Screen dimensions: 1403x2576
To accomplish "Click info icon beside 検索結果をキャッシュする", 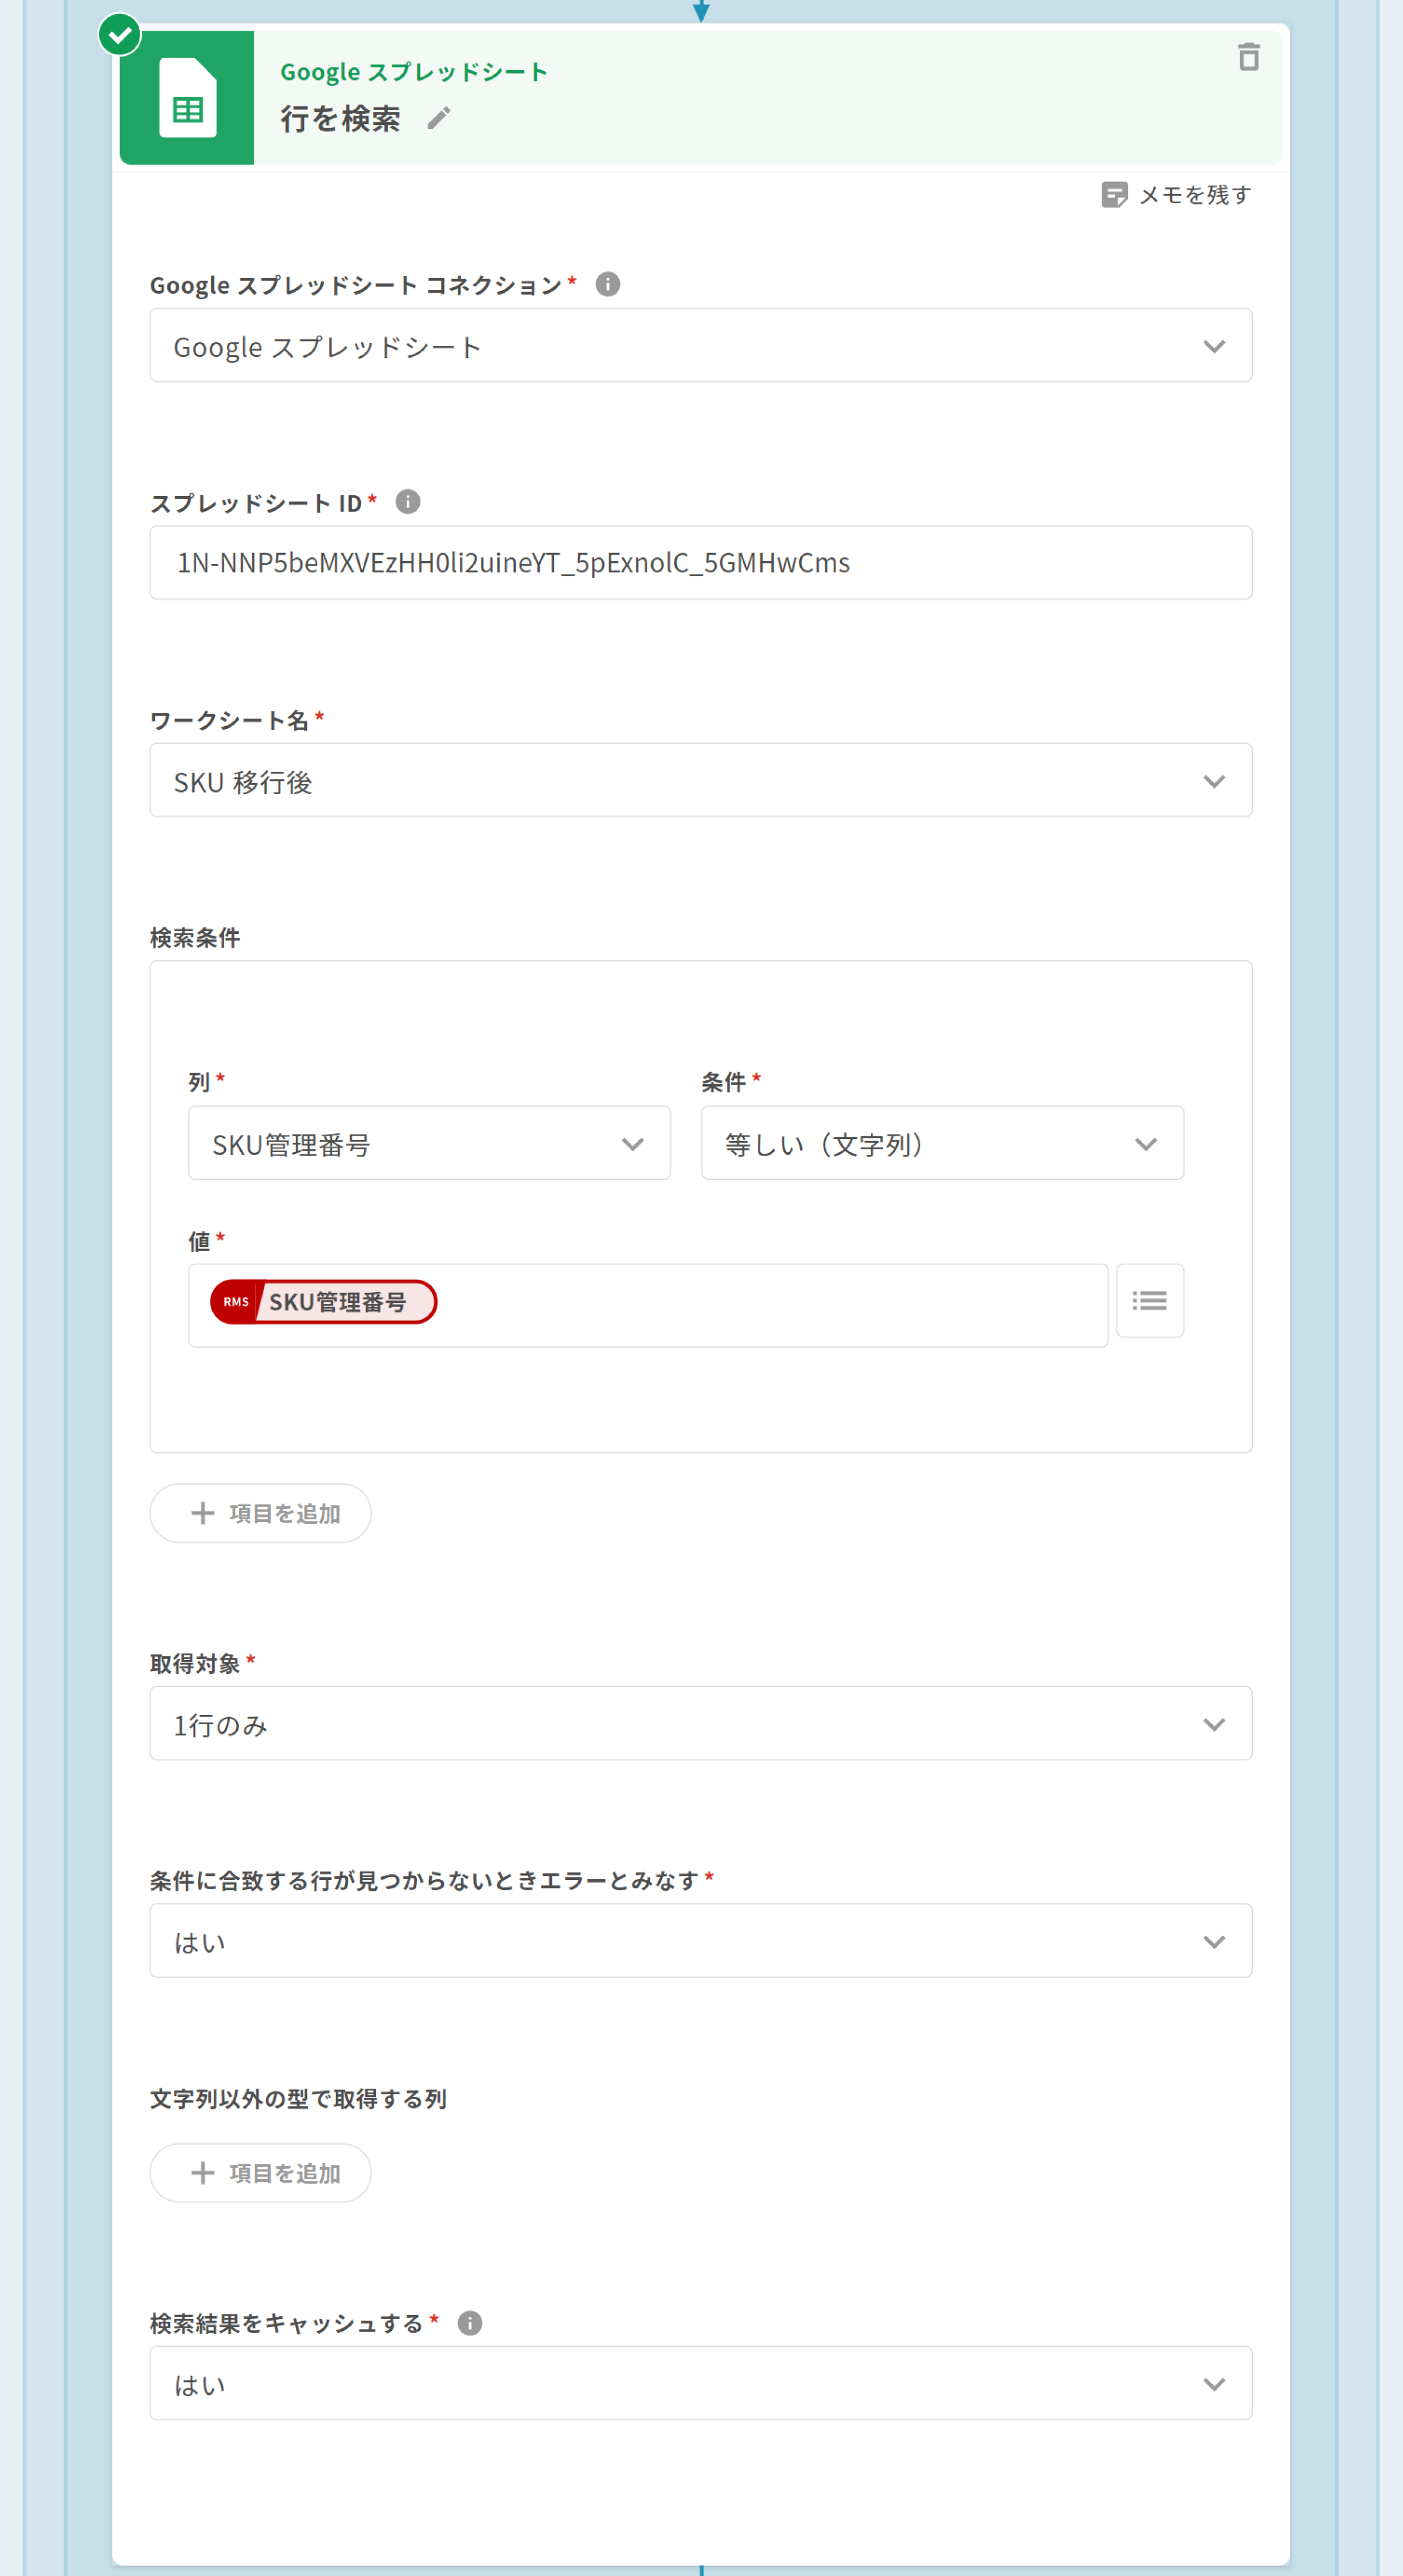I will point(469,2322).
